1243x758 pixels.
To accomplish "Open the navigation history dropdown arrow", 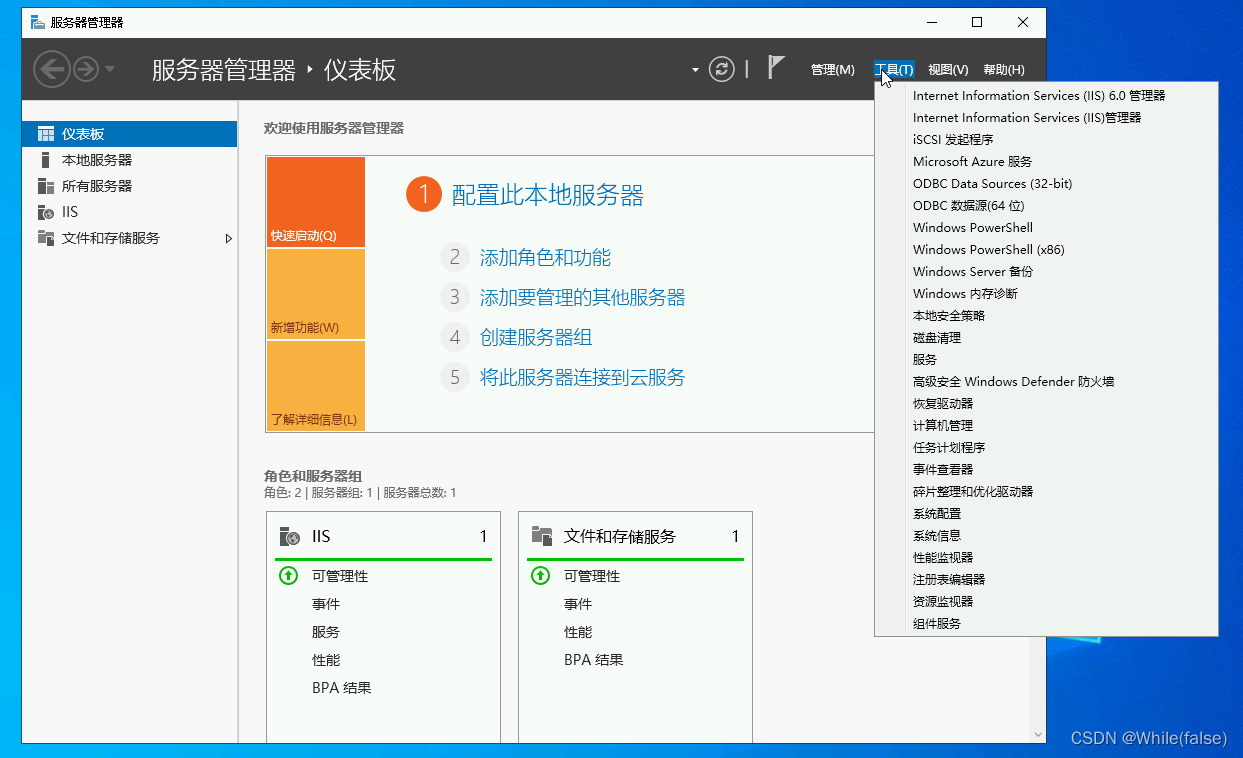I will pos(110,69).
